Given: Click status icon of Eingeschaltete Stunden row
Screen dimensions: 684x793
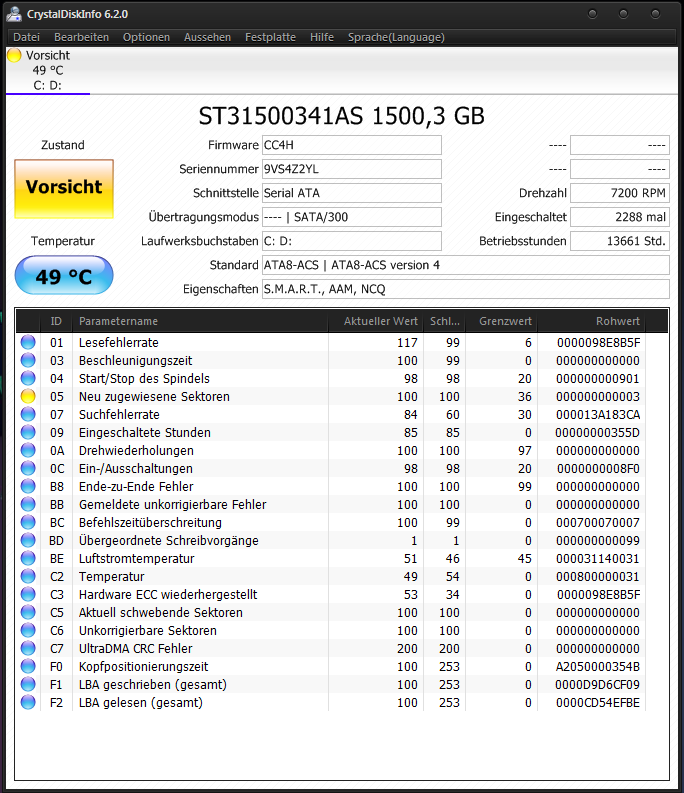Looking at the screenshot, I should [28, 432].
